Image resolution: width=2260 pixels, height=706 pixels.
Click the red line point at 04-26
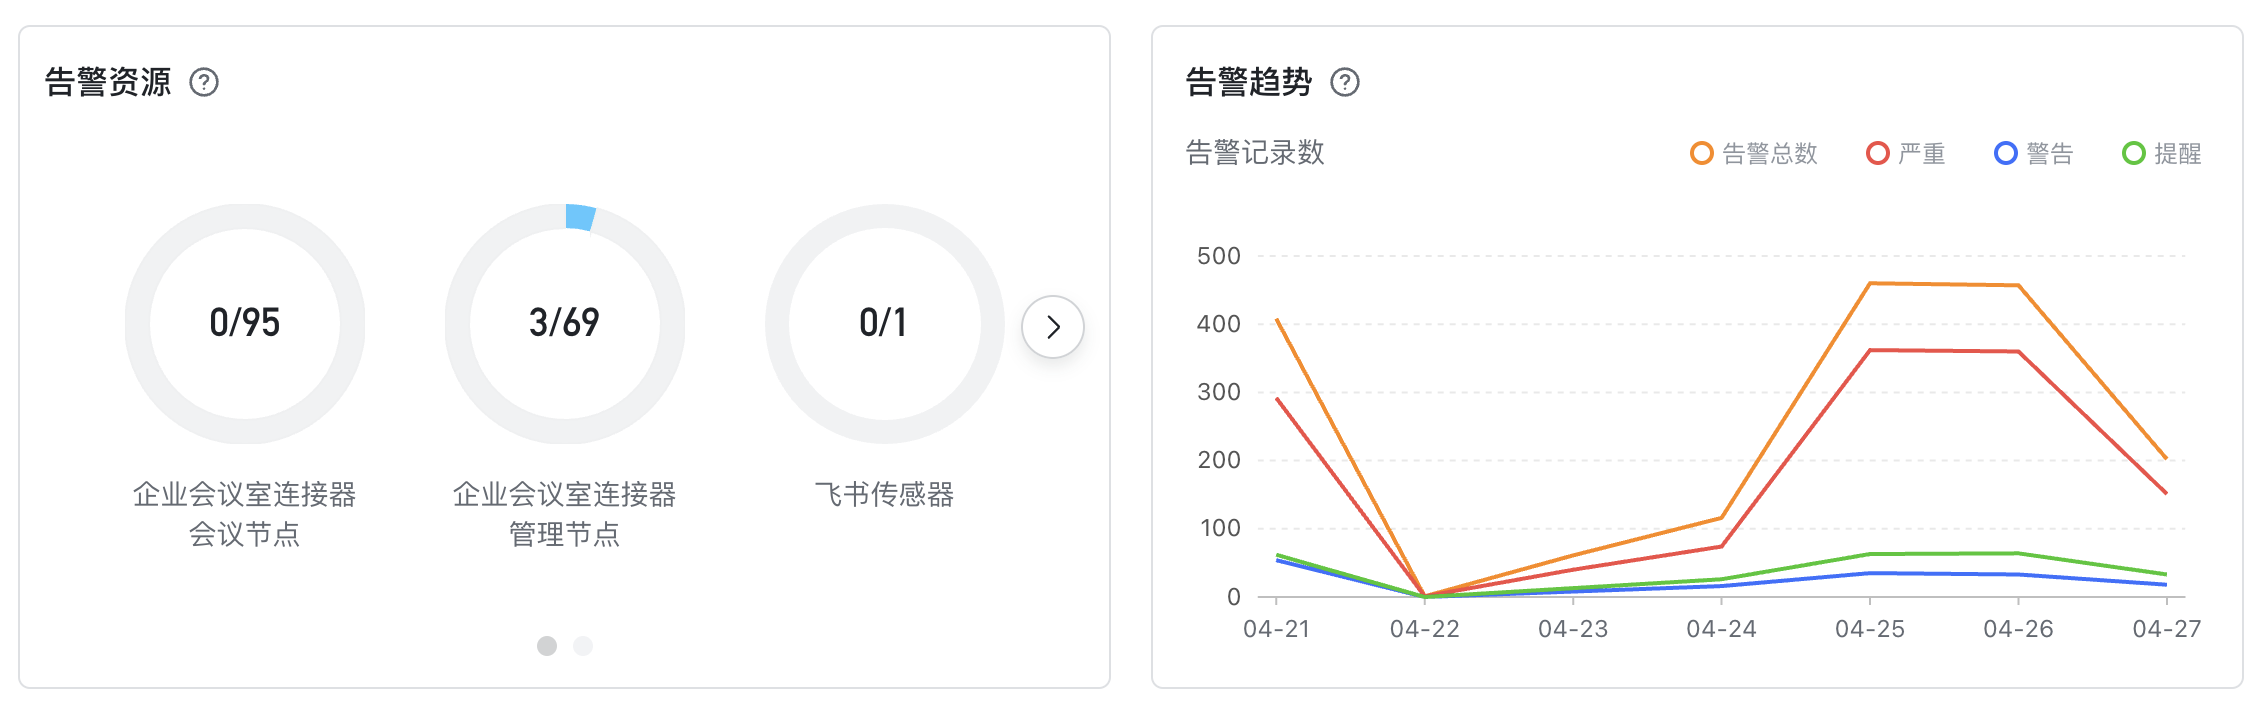click(2018, 352)
